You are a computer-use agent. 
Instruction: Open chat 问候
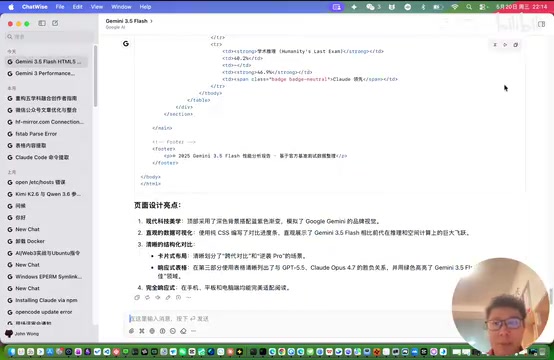pos(46,206)
